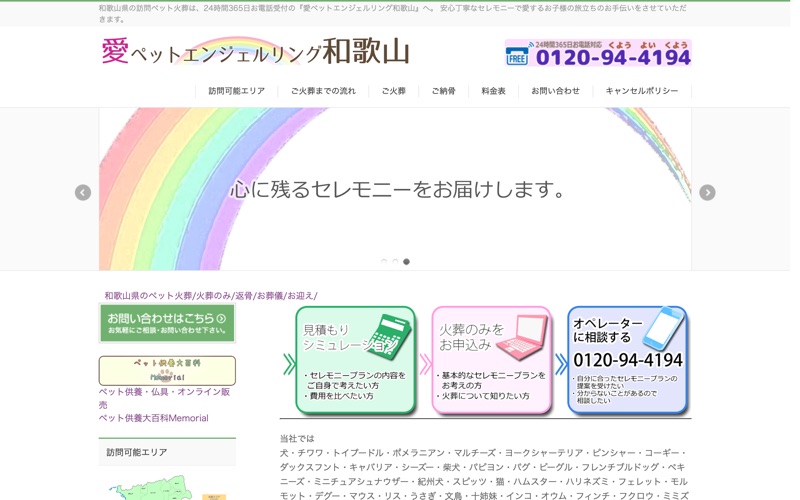Open the ペット供養大百科 Memorial banner image

point(167,370)
